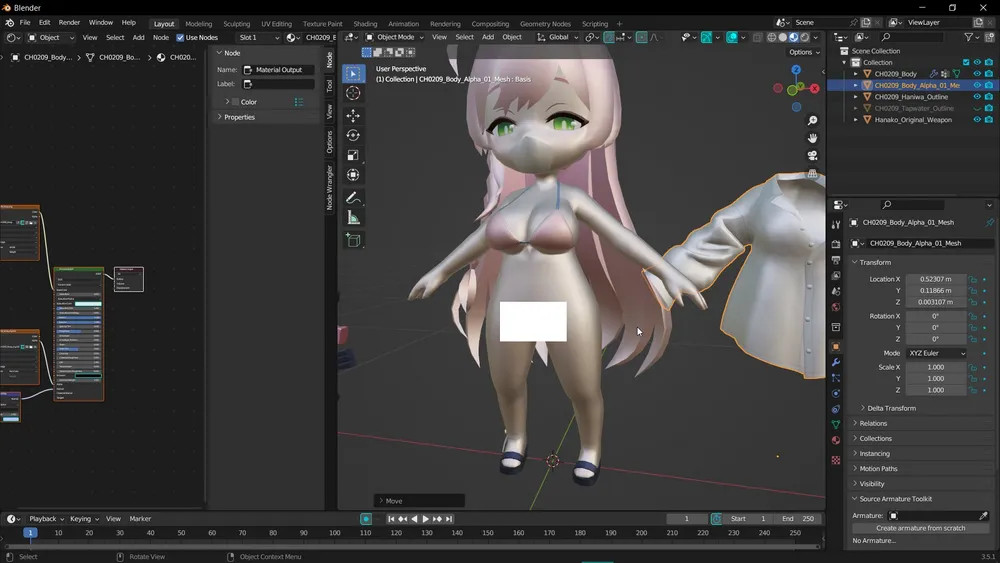This screenshot has width=1000, height=563.
Task: Click the armature eyedropper icon
Action: (983, 515)
